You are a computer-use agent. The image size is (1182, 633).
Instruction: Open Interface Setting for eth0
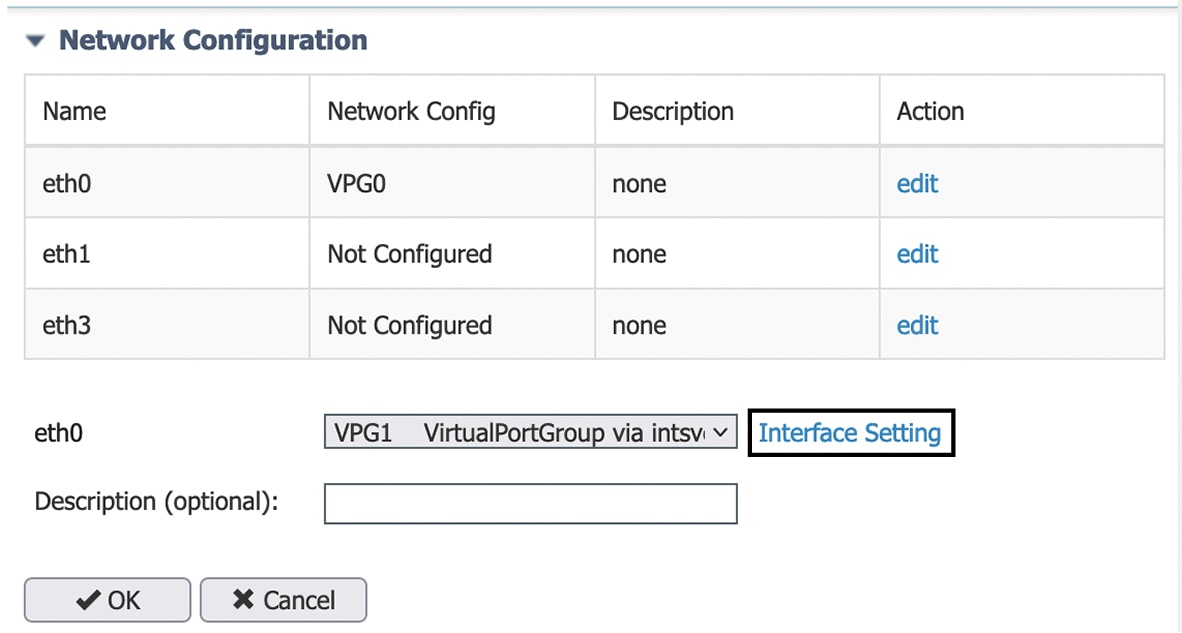(850, 432)
